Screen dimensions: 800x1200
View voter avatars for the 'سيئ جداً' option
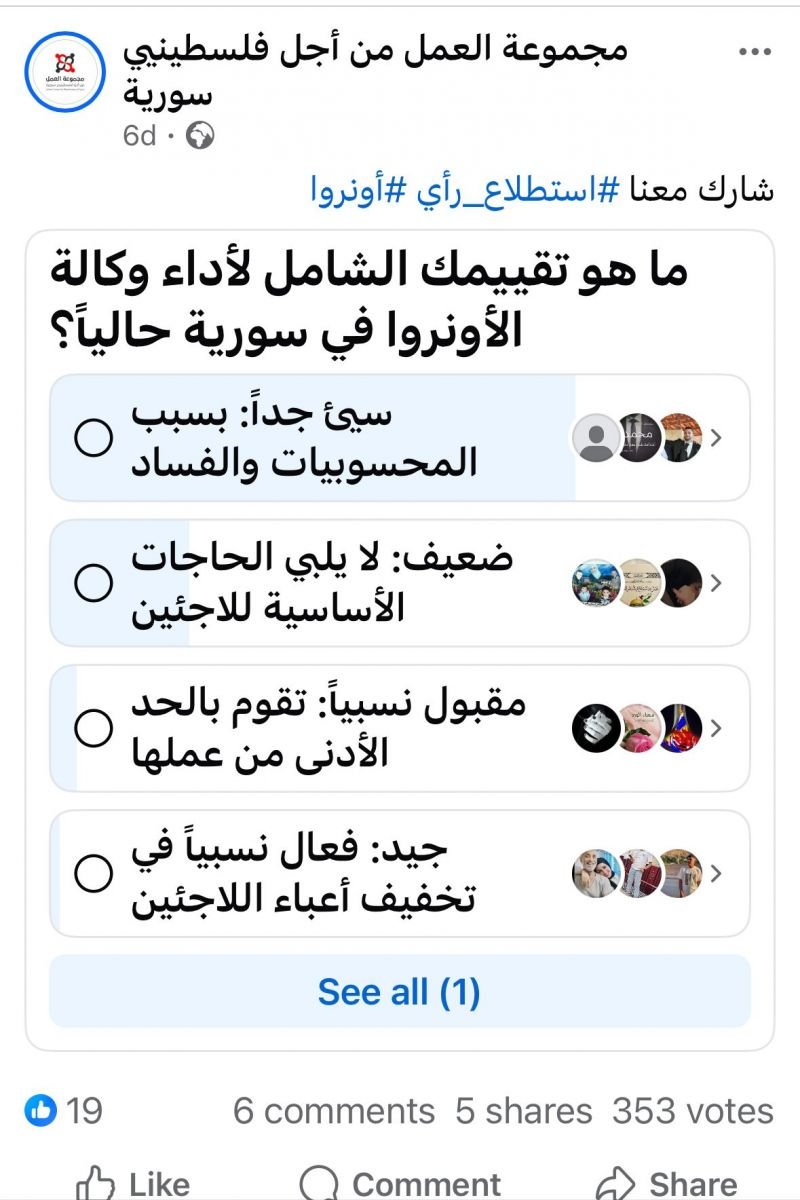(638, 437)
